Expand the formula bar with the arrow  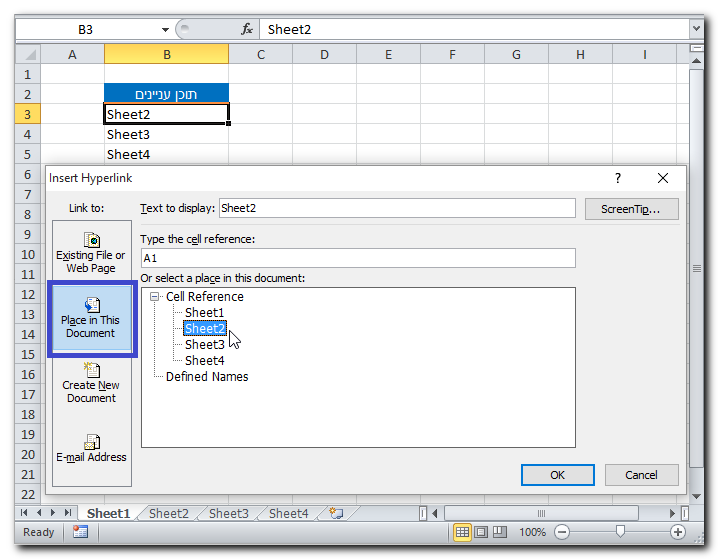696,30
